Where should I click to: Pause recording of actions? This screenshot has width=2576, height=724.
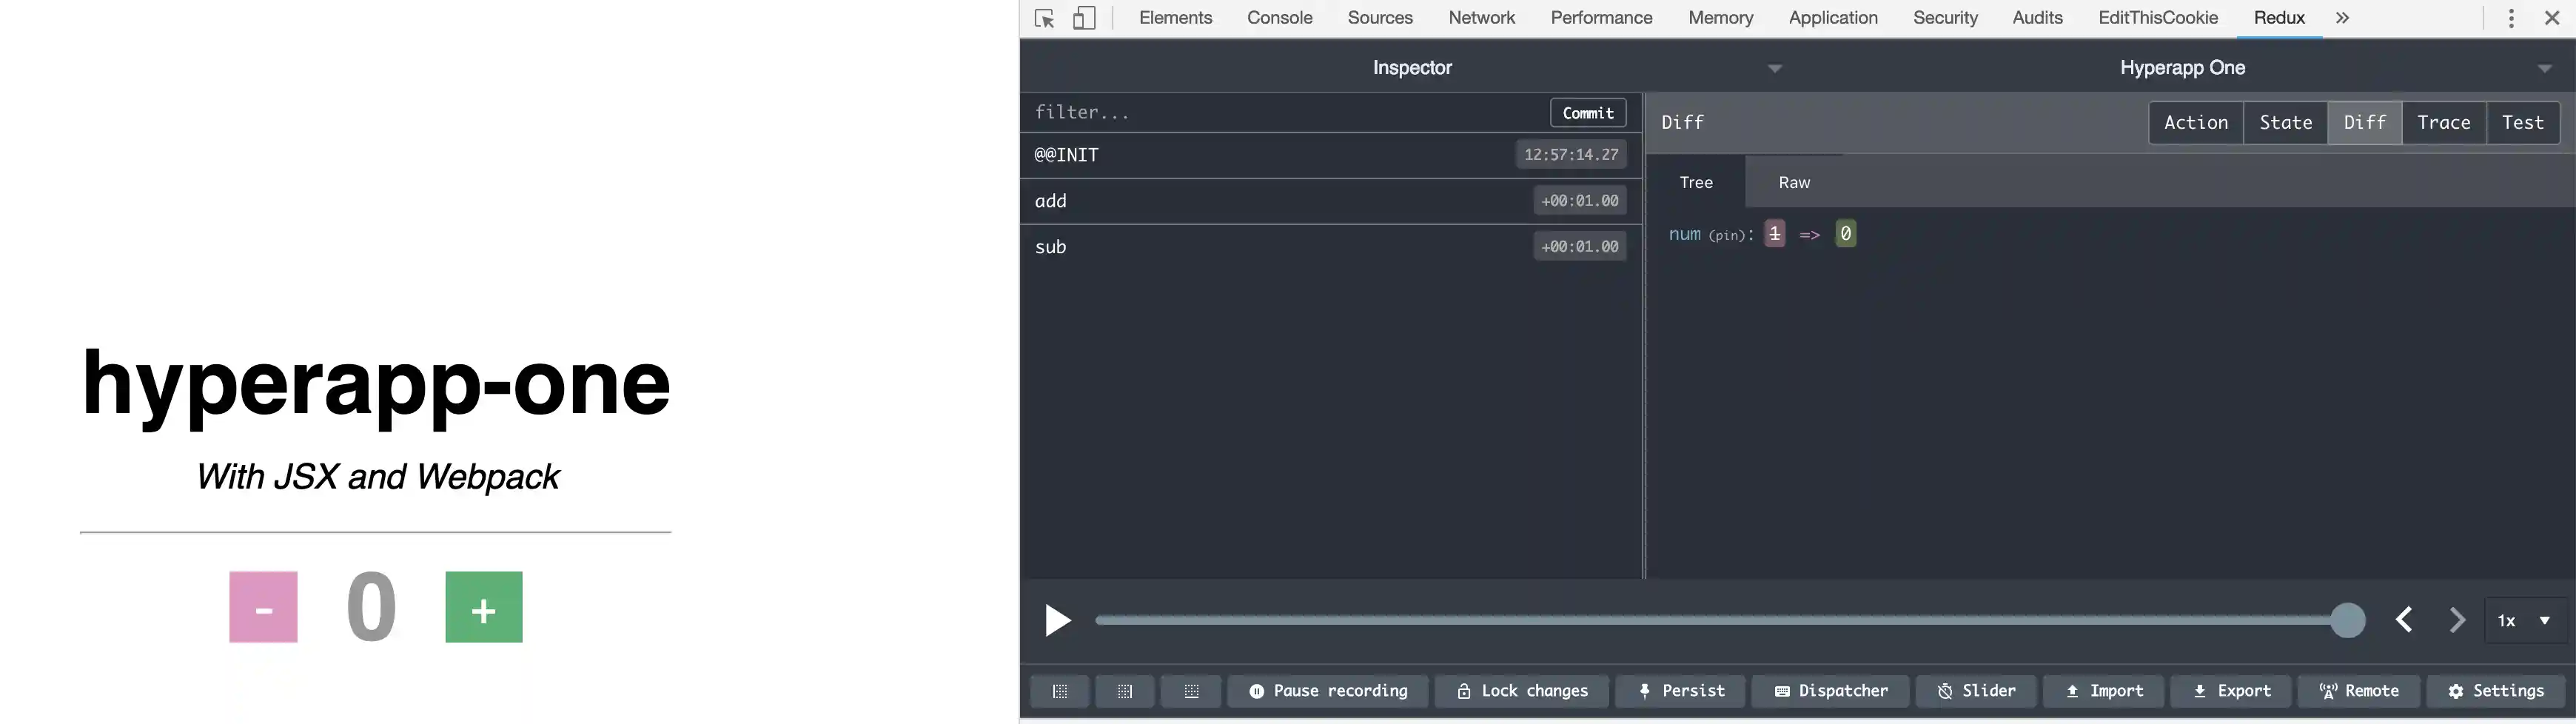coord(1328,691)
